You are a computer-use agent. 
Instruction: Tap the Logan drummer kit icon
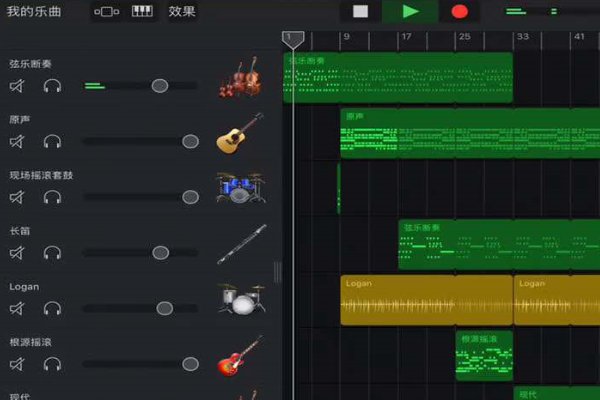[x=240, y=299]
